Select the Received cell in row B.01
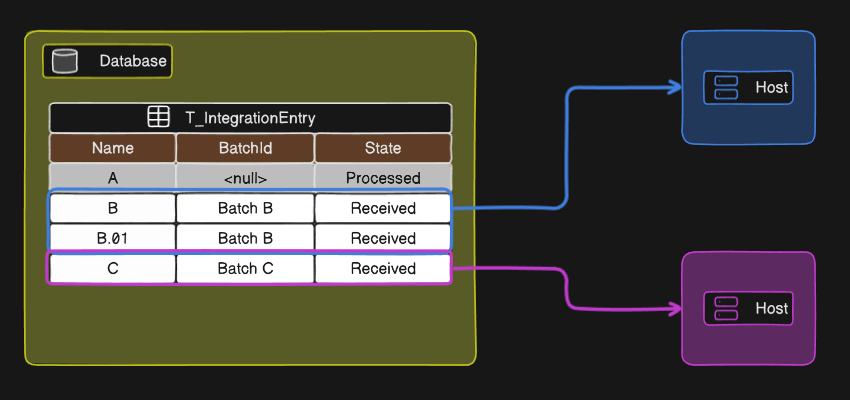The image size is (850, 400). 383,238
